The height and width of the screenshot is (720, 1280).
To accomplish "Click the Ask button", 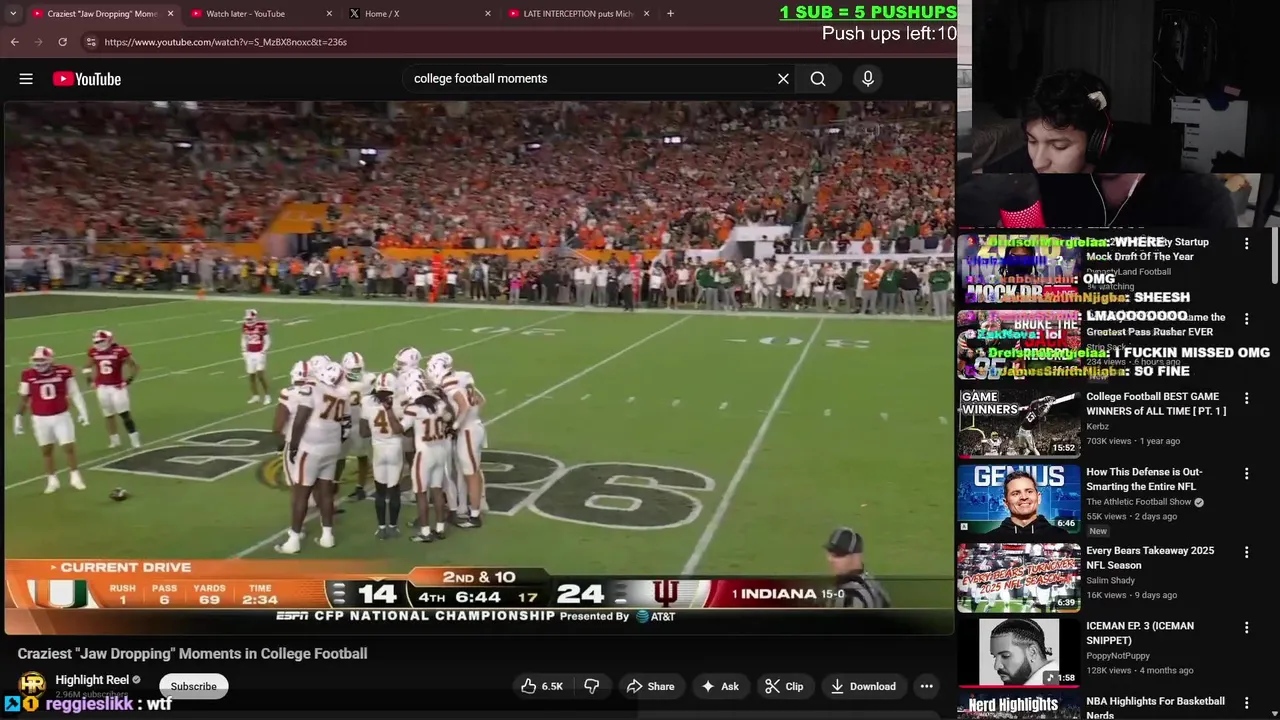I will point(720,686).
